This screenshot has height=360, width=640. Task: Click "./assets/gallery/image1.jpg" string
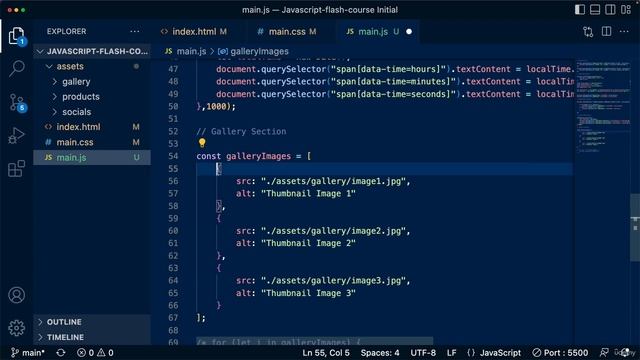(x=333, y=181)
